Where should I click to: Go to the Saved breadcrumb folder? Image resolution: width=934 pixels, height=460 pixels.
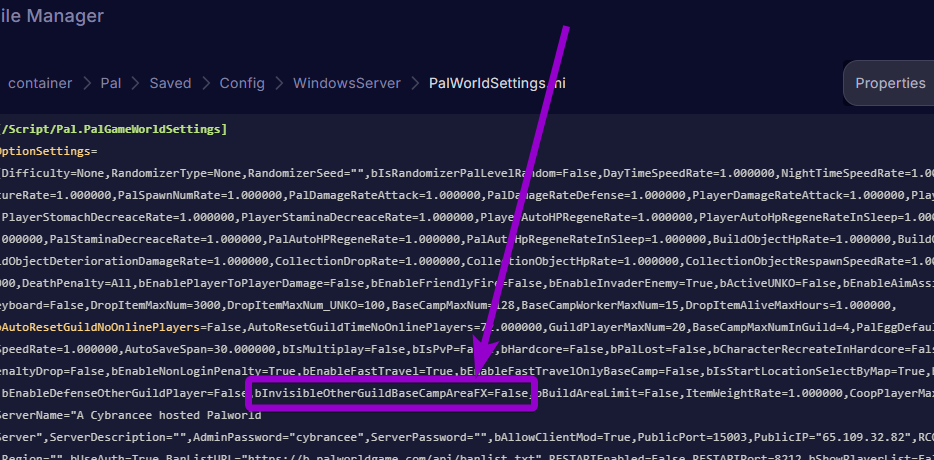170,83
